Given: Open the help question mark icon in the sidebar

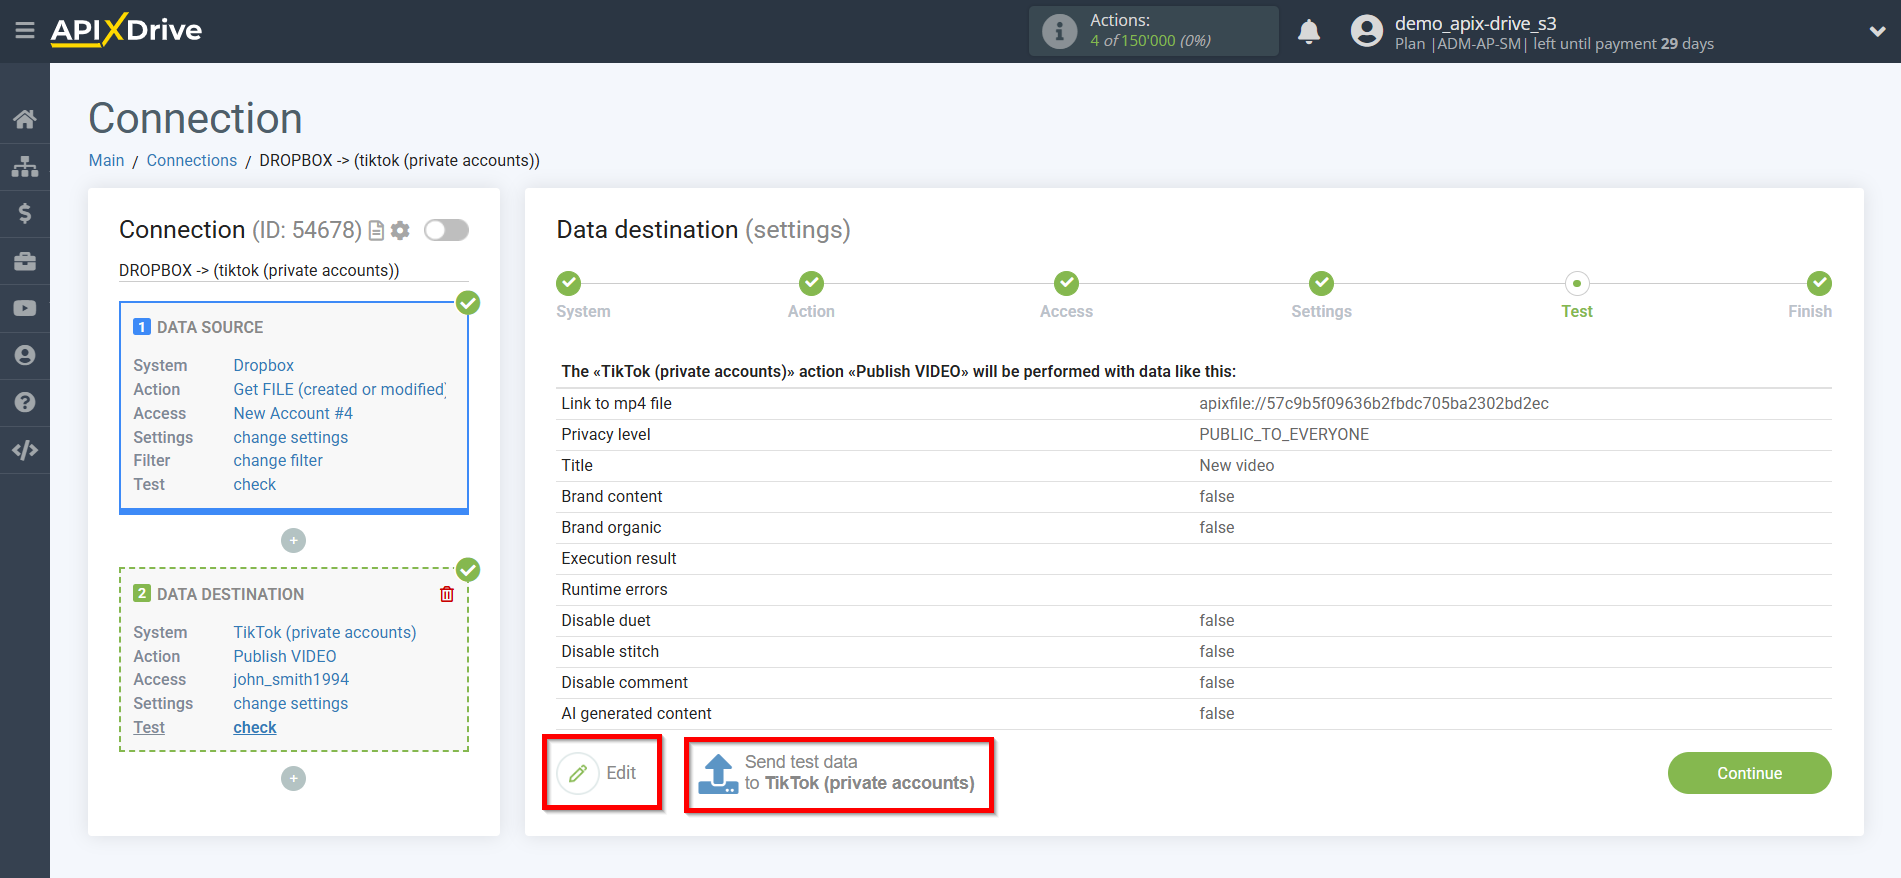Looking at the screenshot, I should click(x=25, y=402).
